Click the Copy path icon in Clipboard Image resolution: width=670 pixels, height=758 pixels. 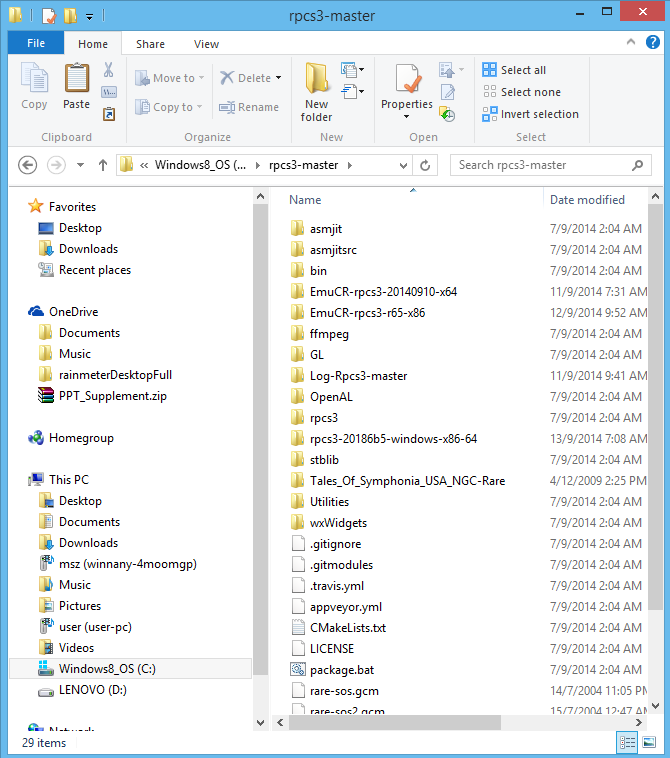point(109,92)
